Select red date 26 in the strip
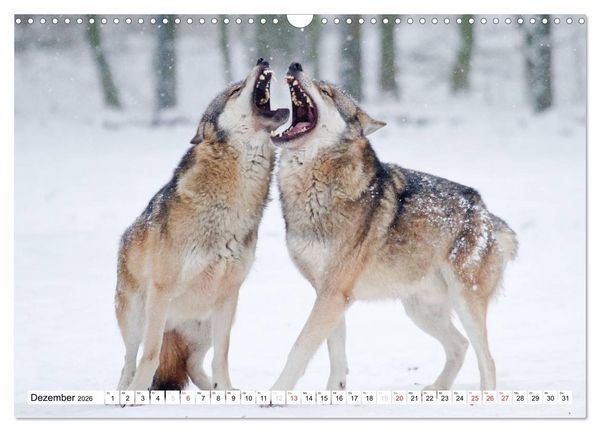 490,398
